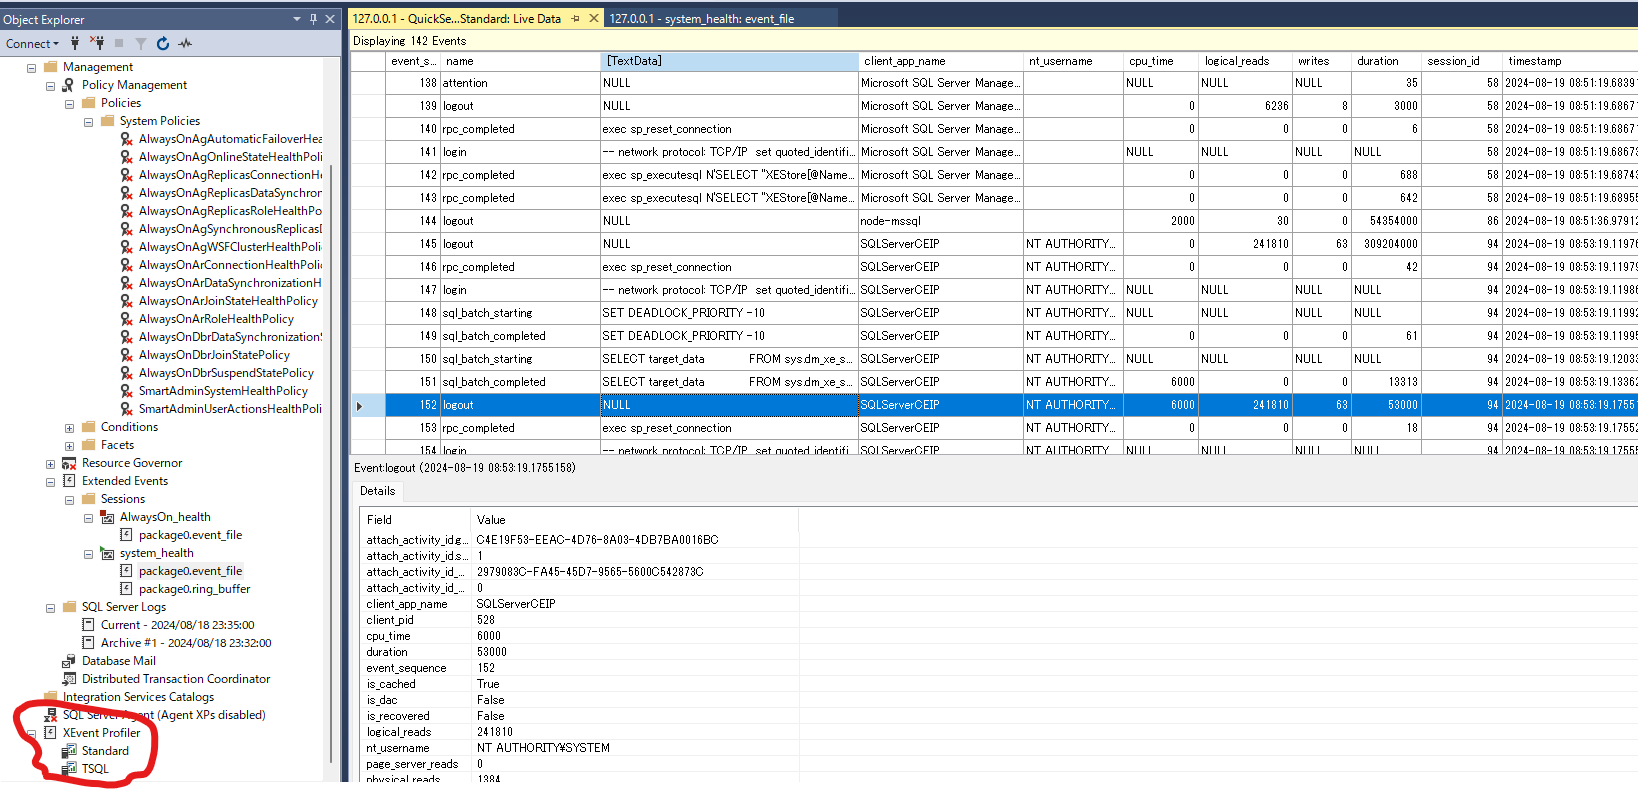Click the current row arrow indicator for event 152
Viewport: 1638px width, 789px height.
[360, 406]
